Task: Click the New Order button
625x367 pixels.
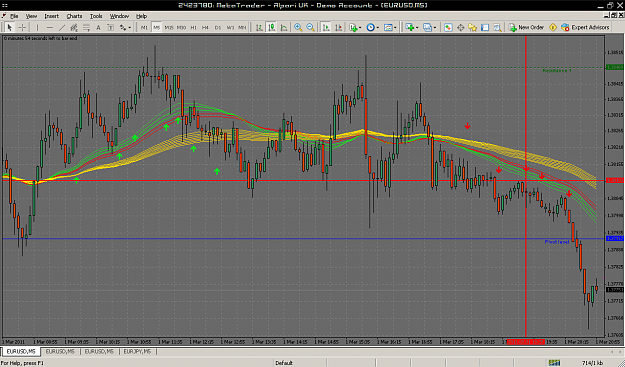Action: (x=526, y=27)
